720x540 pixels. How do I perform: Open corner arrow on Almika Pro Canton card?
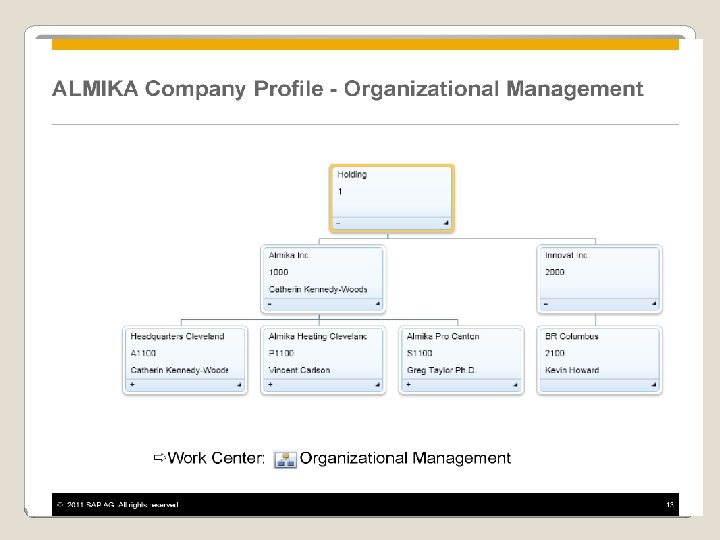tap(515, 385)
